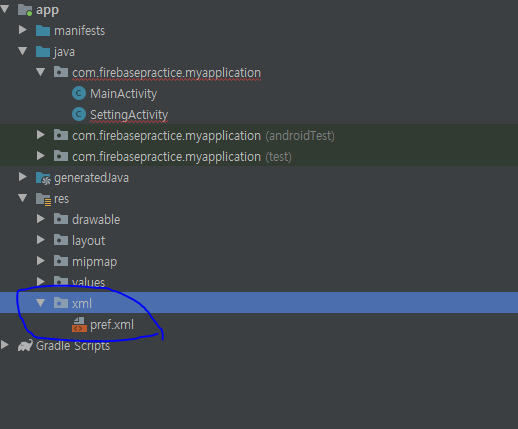Open the SettingActivity class

coord(129,115)
